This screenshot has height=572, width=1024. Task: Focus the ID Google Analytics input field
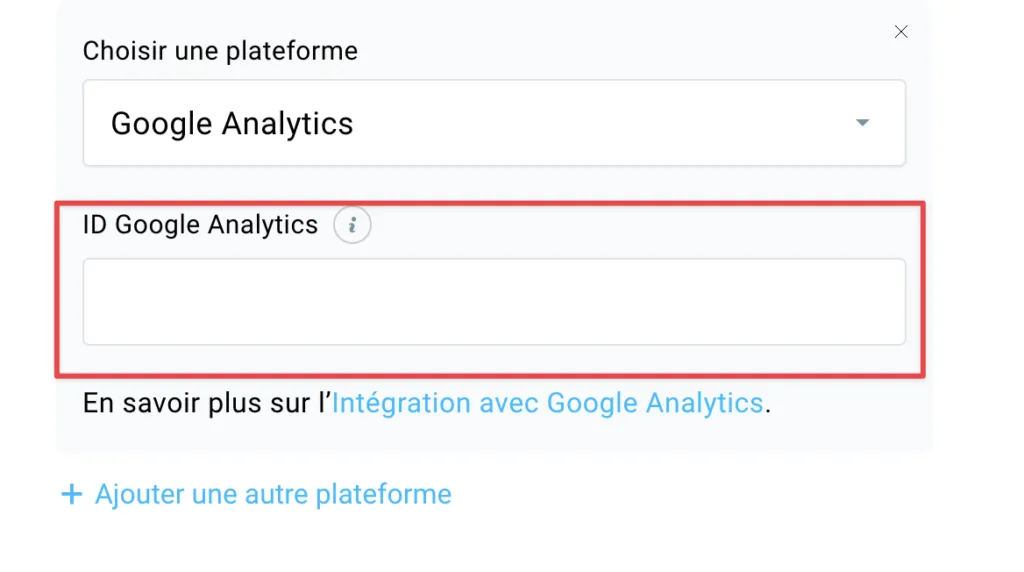coord(494,302)
